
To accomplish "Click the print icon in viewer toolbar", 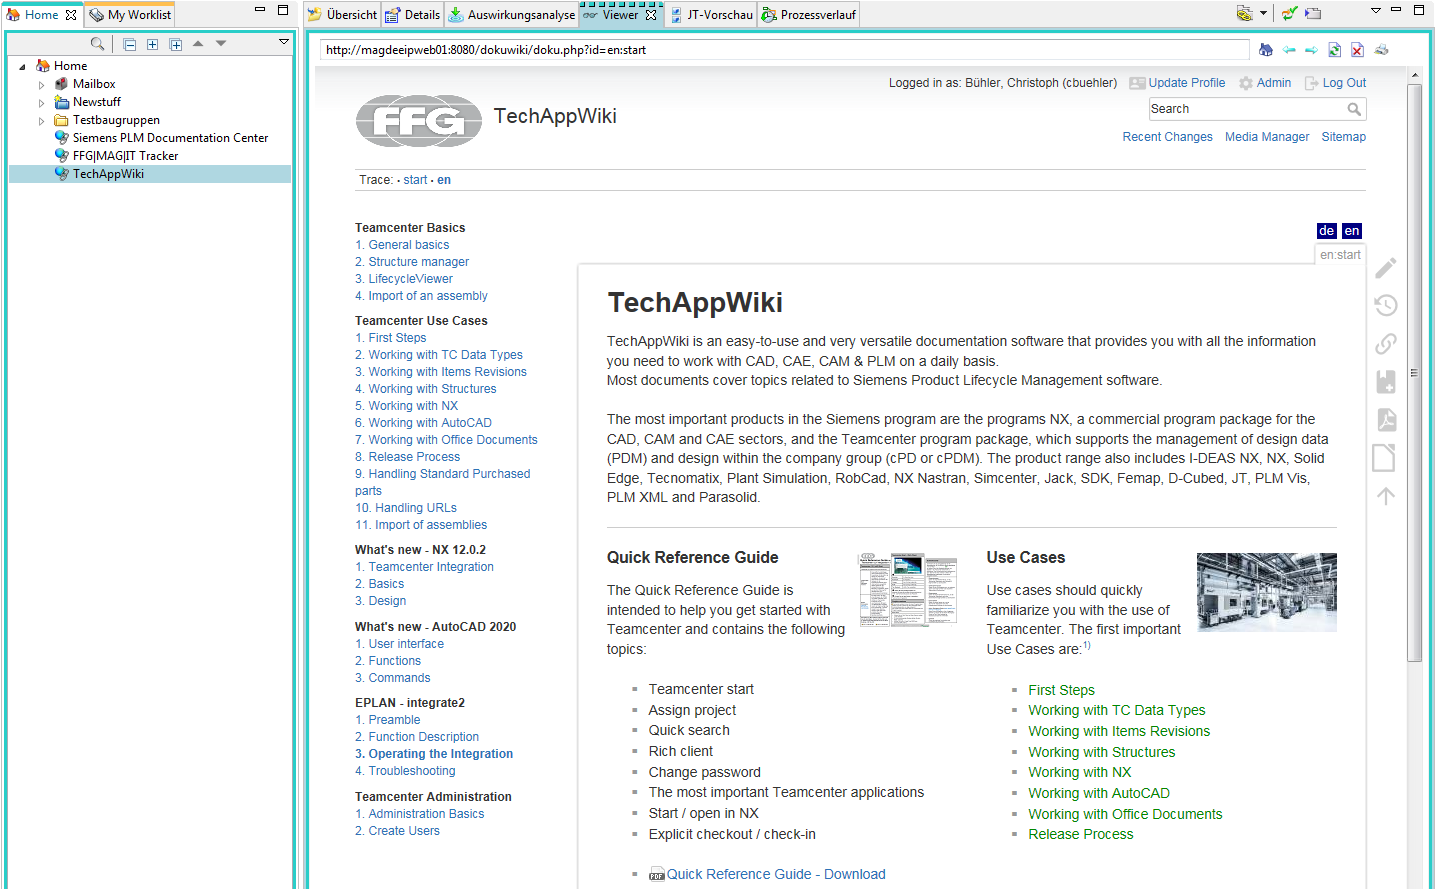I will [x=1381, y=50].
